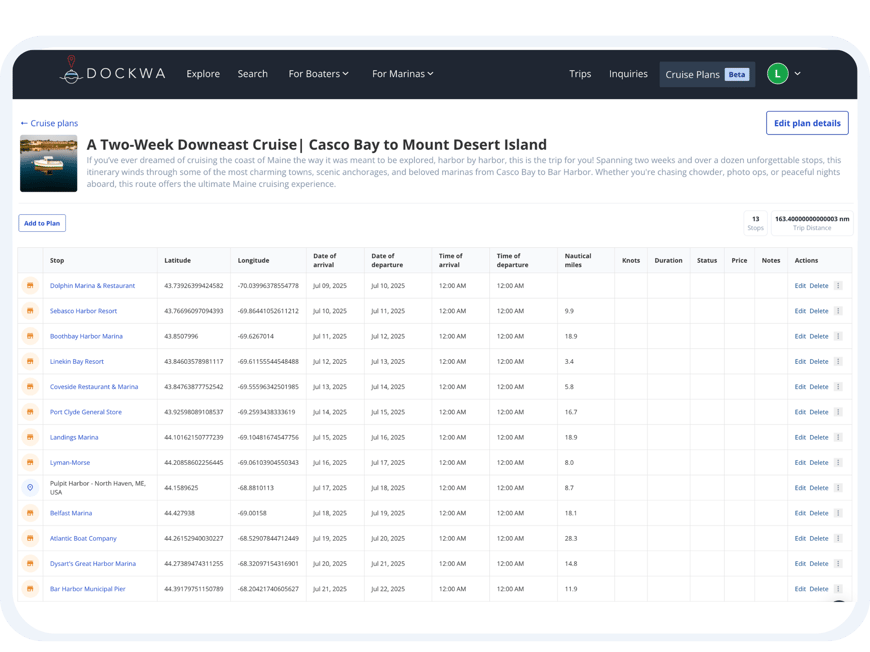Click the cruise plan boat thumbnail image

(49, 164)
